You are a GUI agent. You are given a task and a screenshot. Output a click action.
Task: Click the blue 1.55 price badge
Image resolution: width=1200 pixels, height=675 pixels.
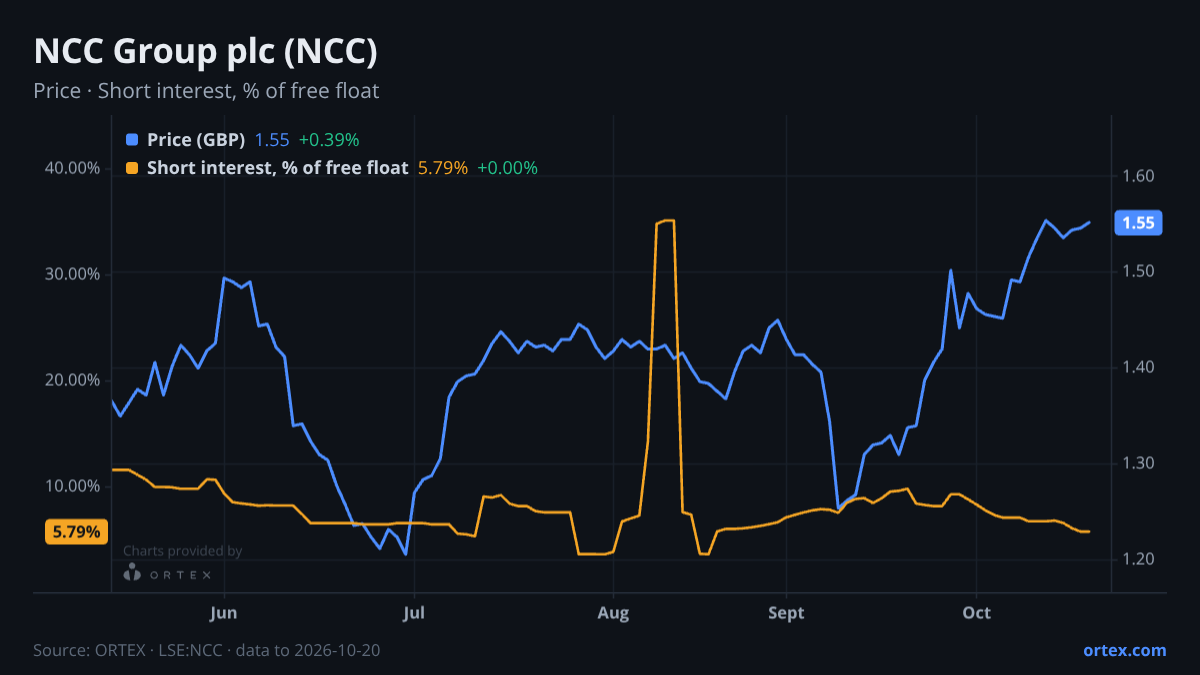click(x=1138, y=223)
